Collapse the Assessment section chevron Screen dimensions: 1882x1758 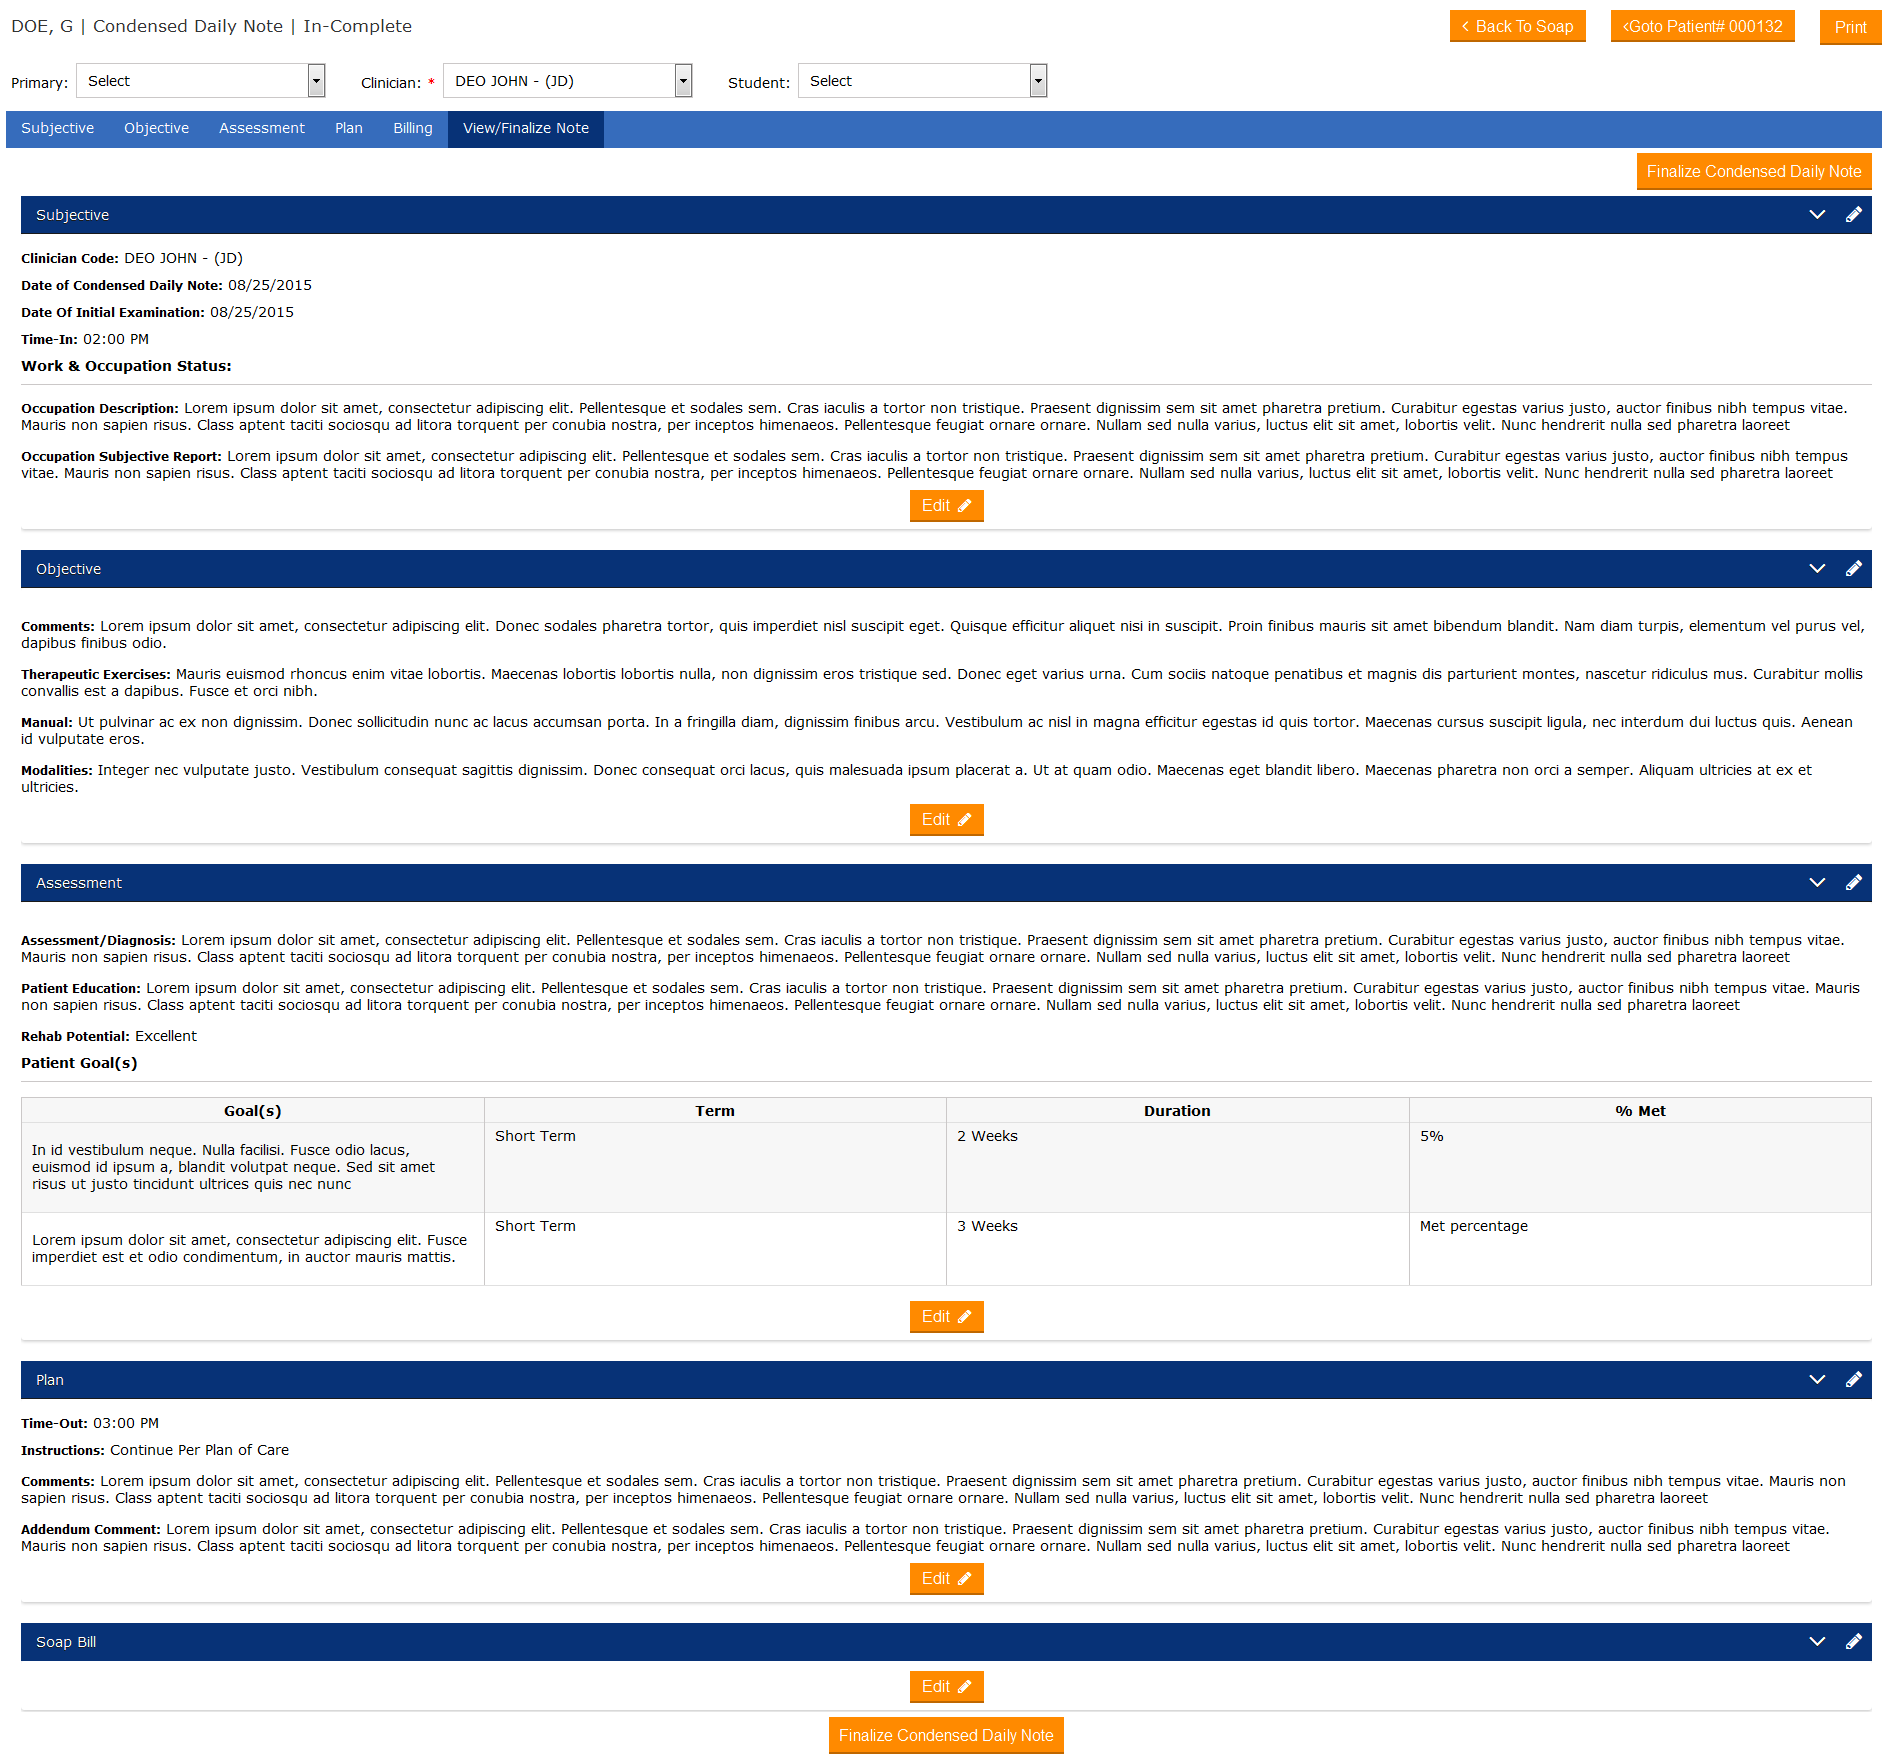(x=1817, y=883)
